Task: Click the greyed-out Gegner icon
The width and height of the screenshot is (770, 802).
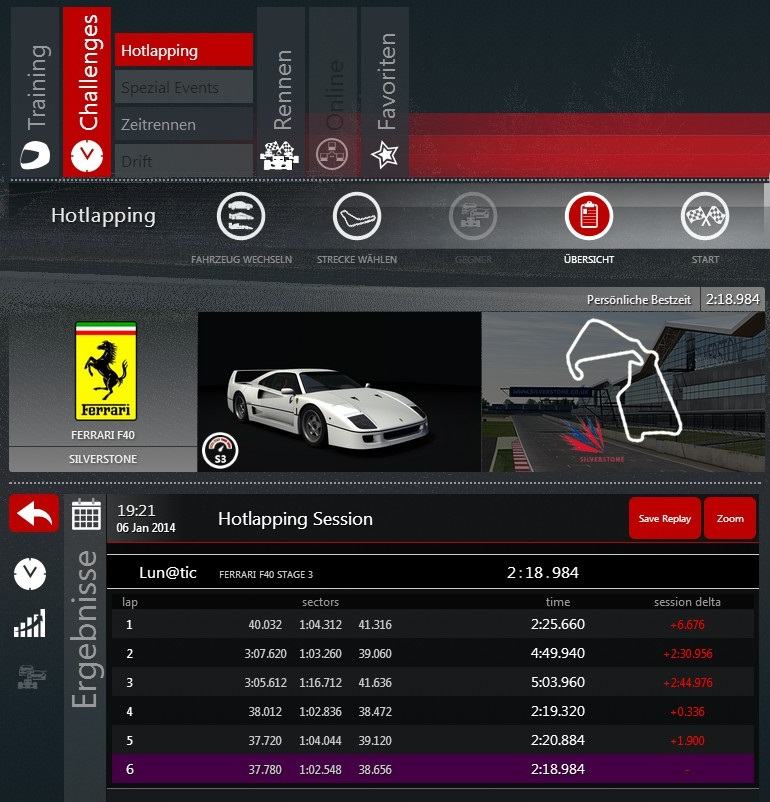Action: tap(473, 216)
